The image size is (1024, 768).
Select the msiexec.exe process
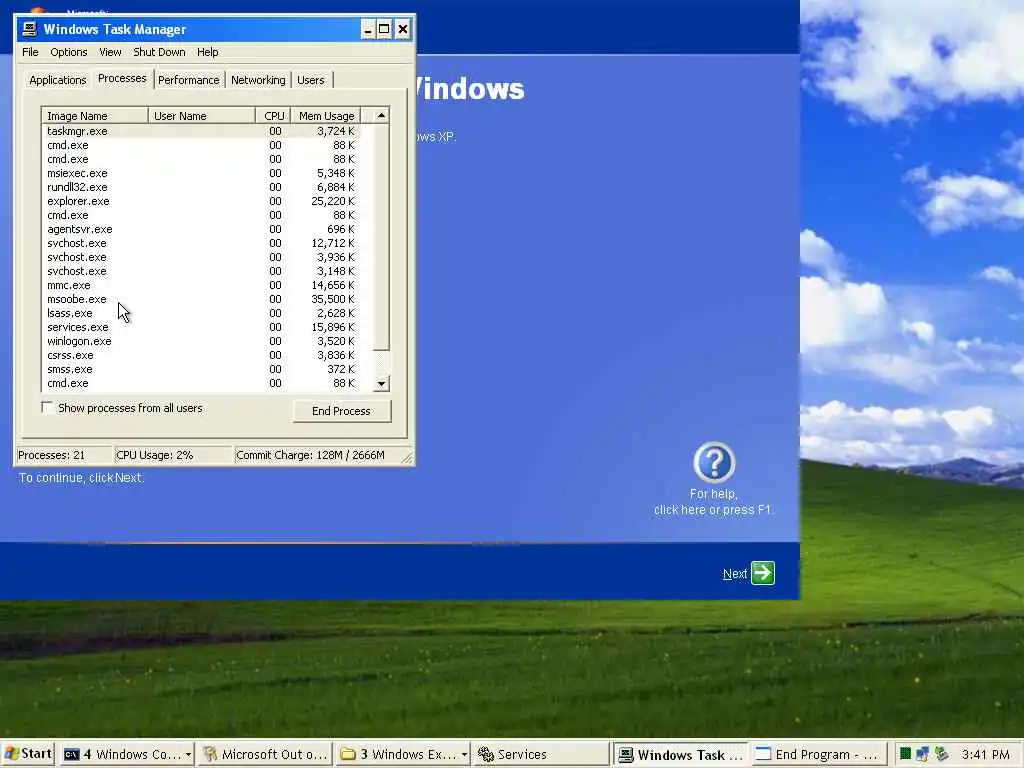tap(201, 173)
